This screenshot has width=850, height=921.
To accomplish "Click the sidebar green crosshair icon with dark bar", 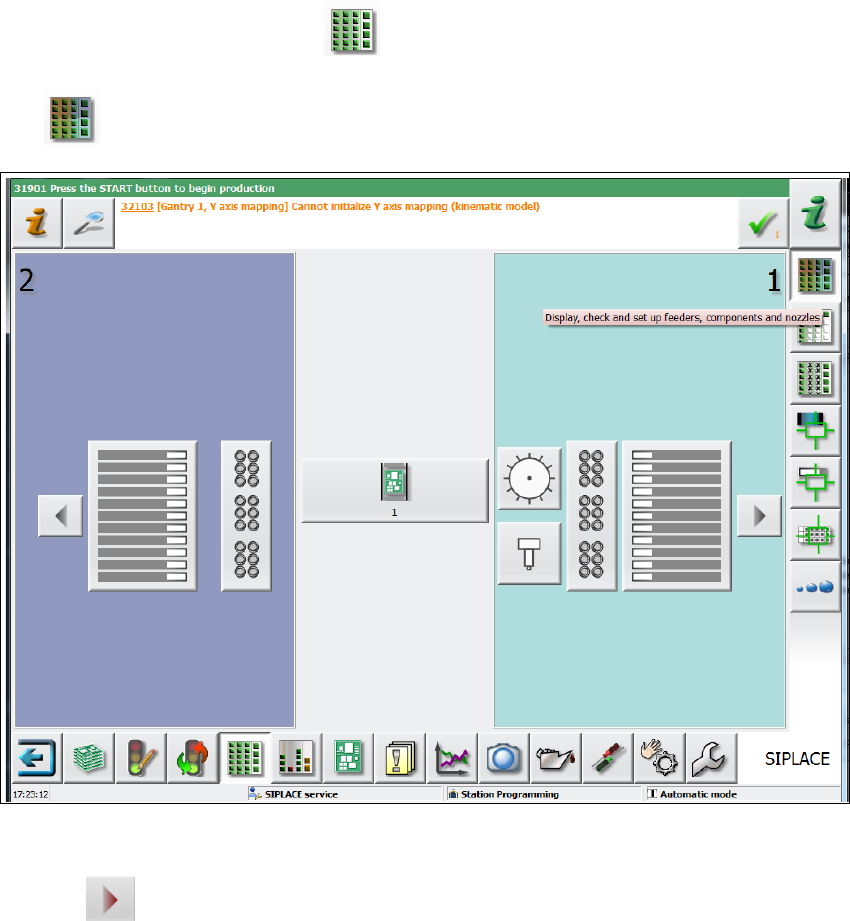I will pyautogui.click(x=815, y=430).
